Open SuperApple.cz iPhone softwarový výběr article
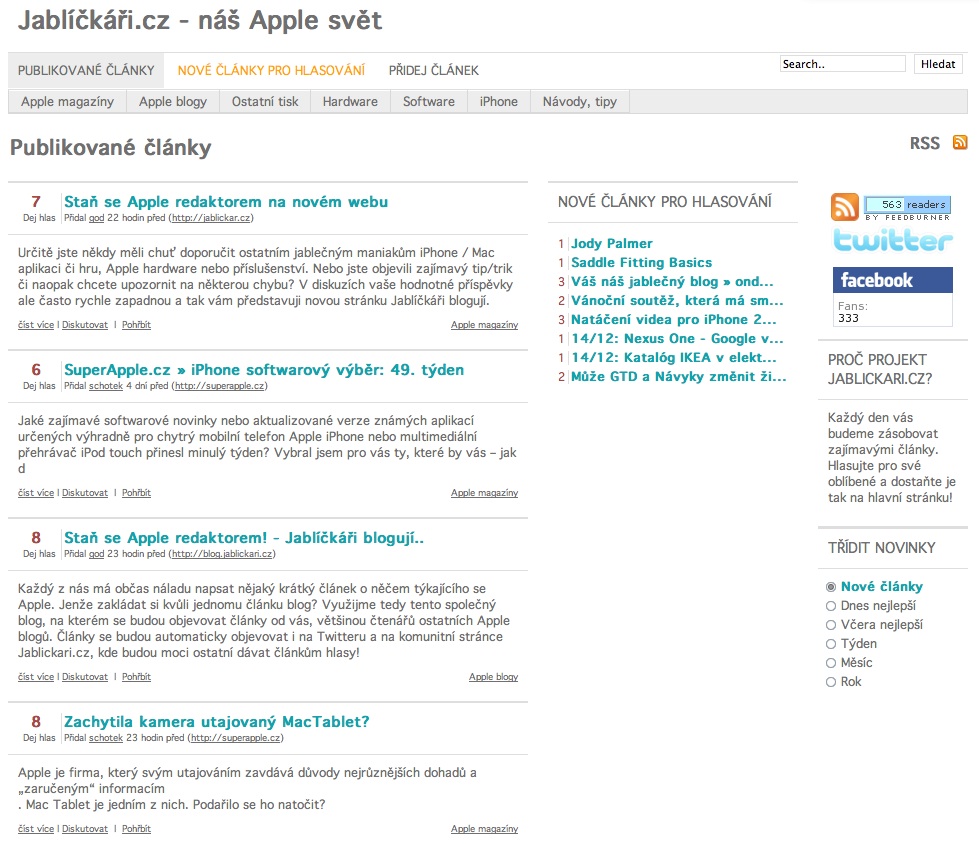This screenshot has height=844, width=979. [264, 370]
